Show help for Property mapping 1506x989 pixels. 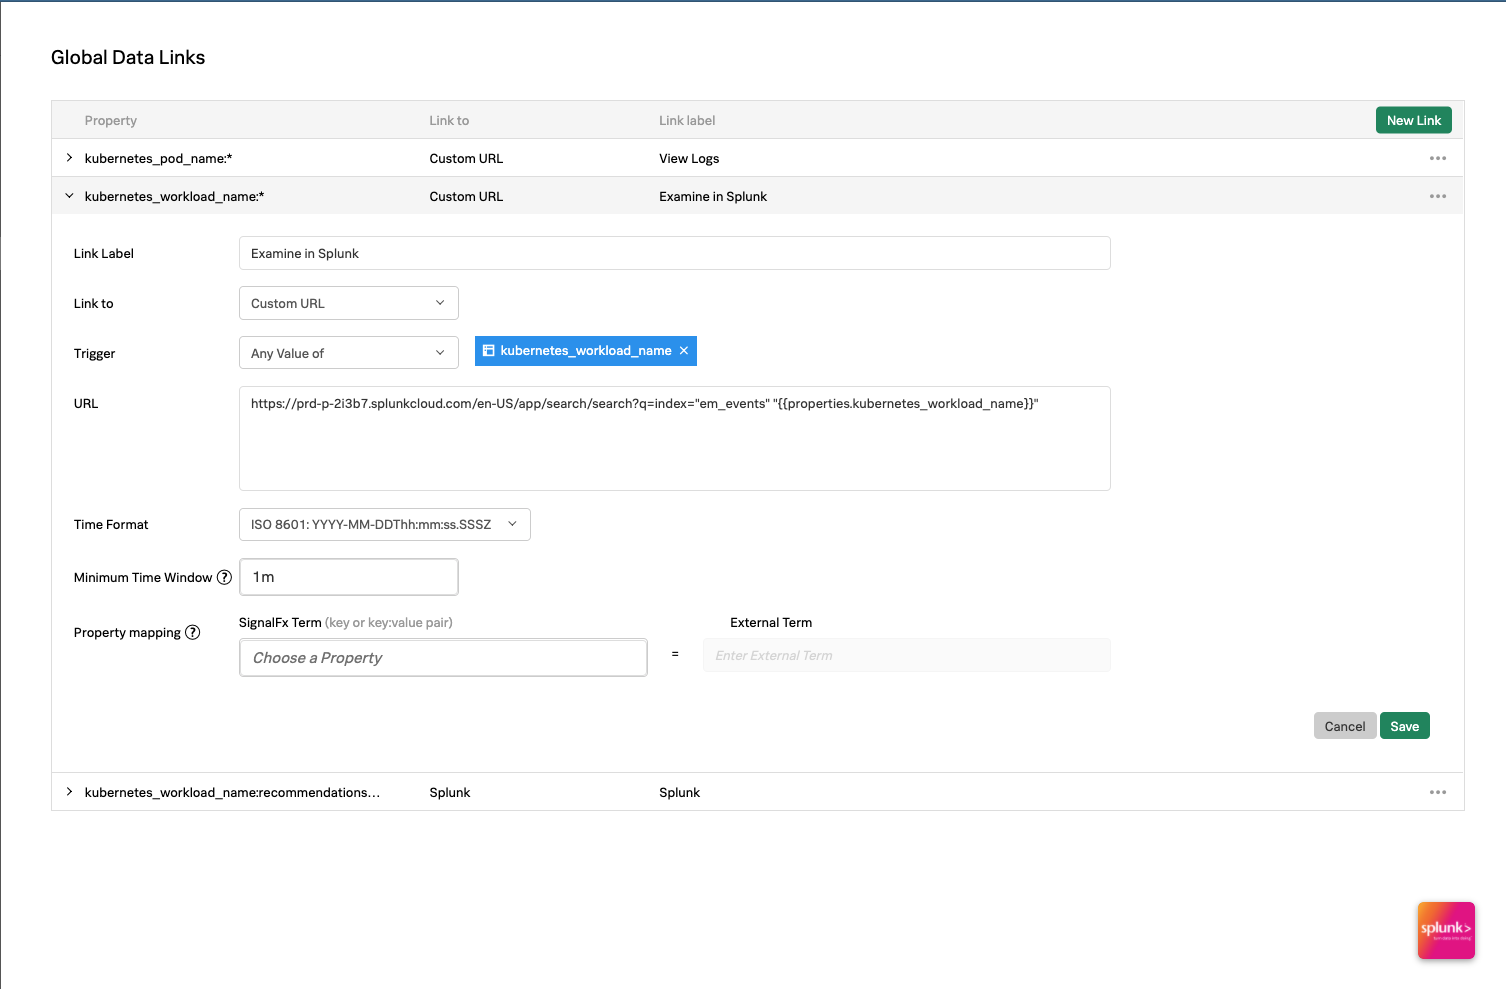193,632
